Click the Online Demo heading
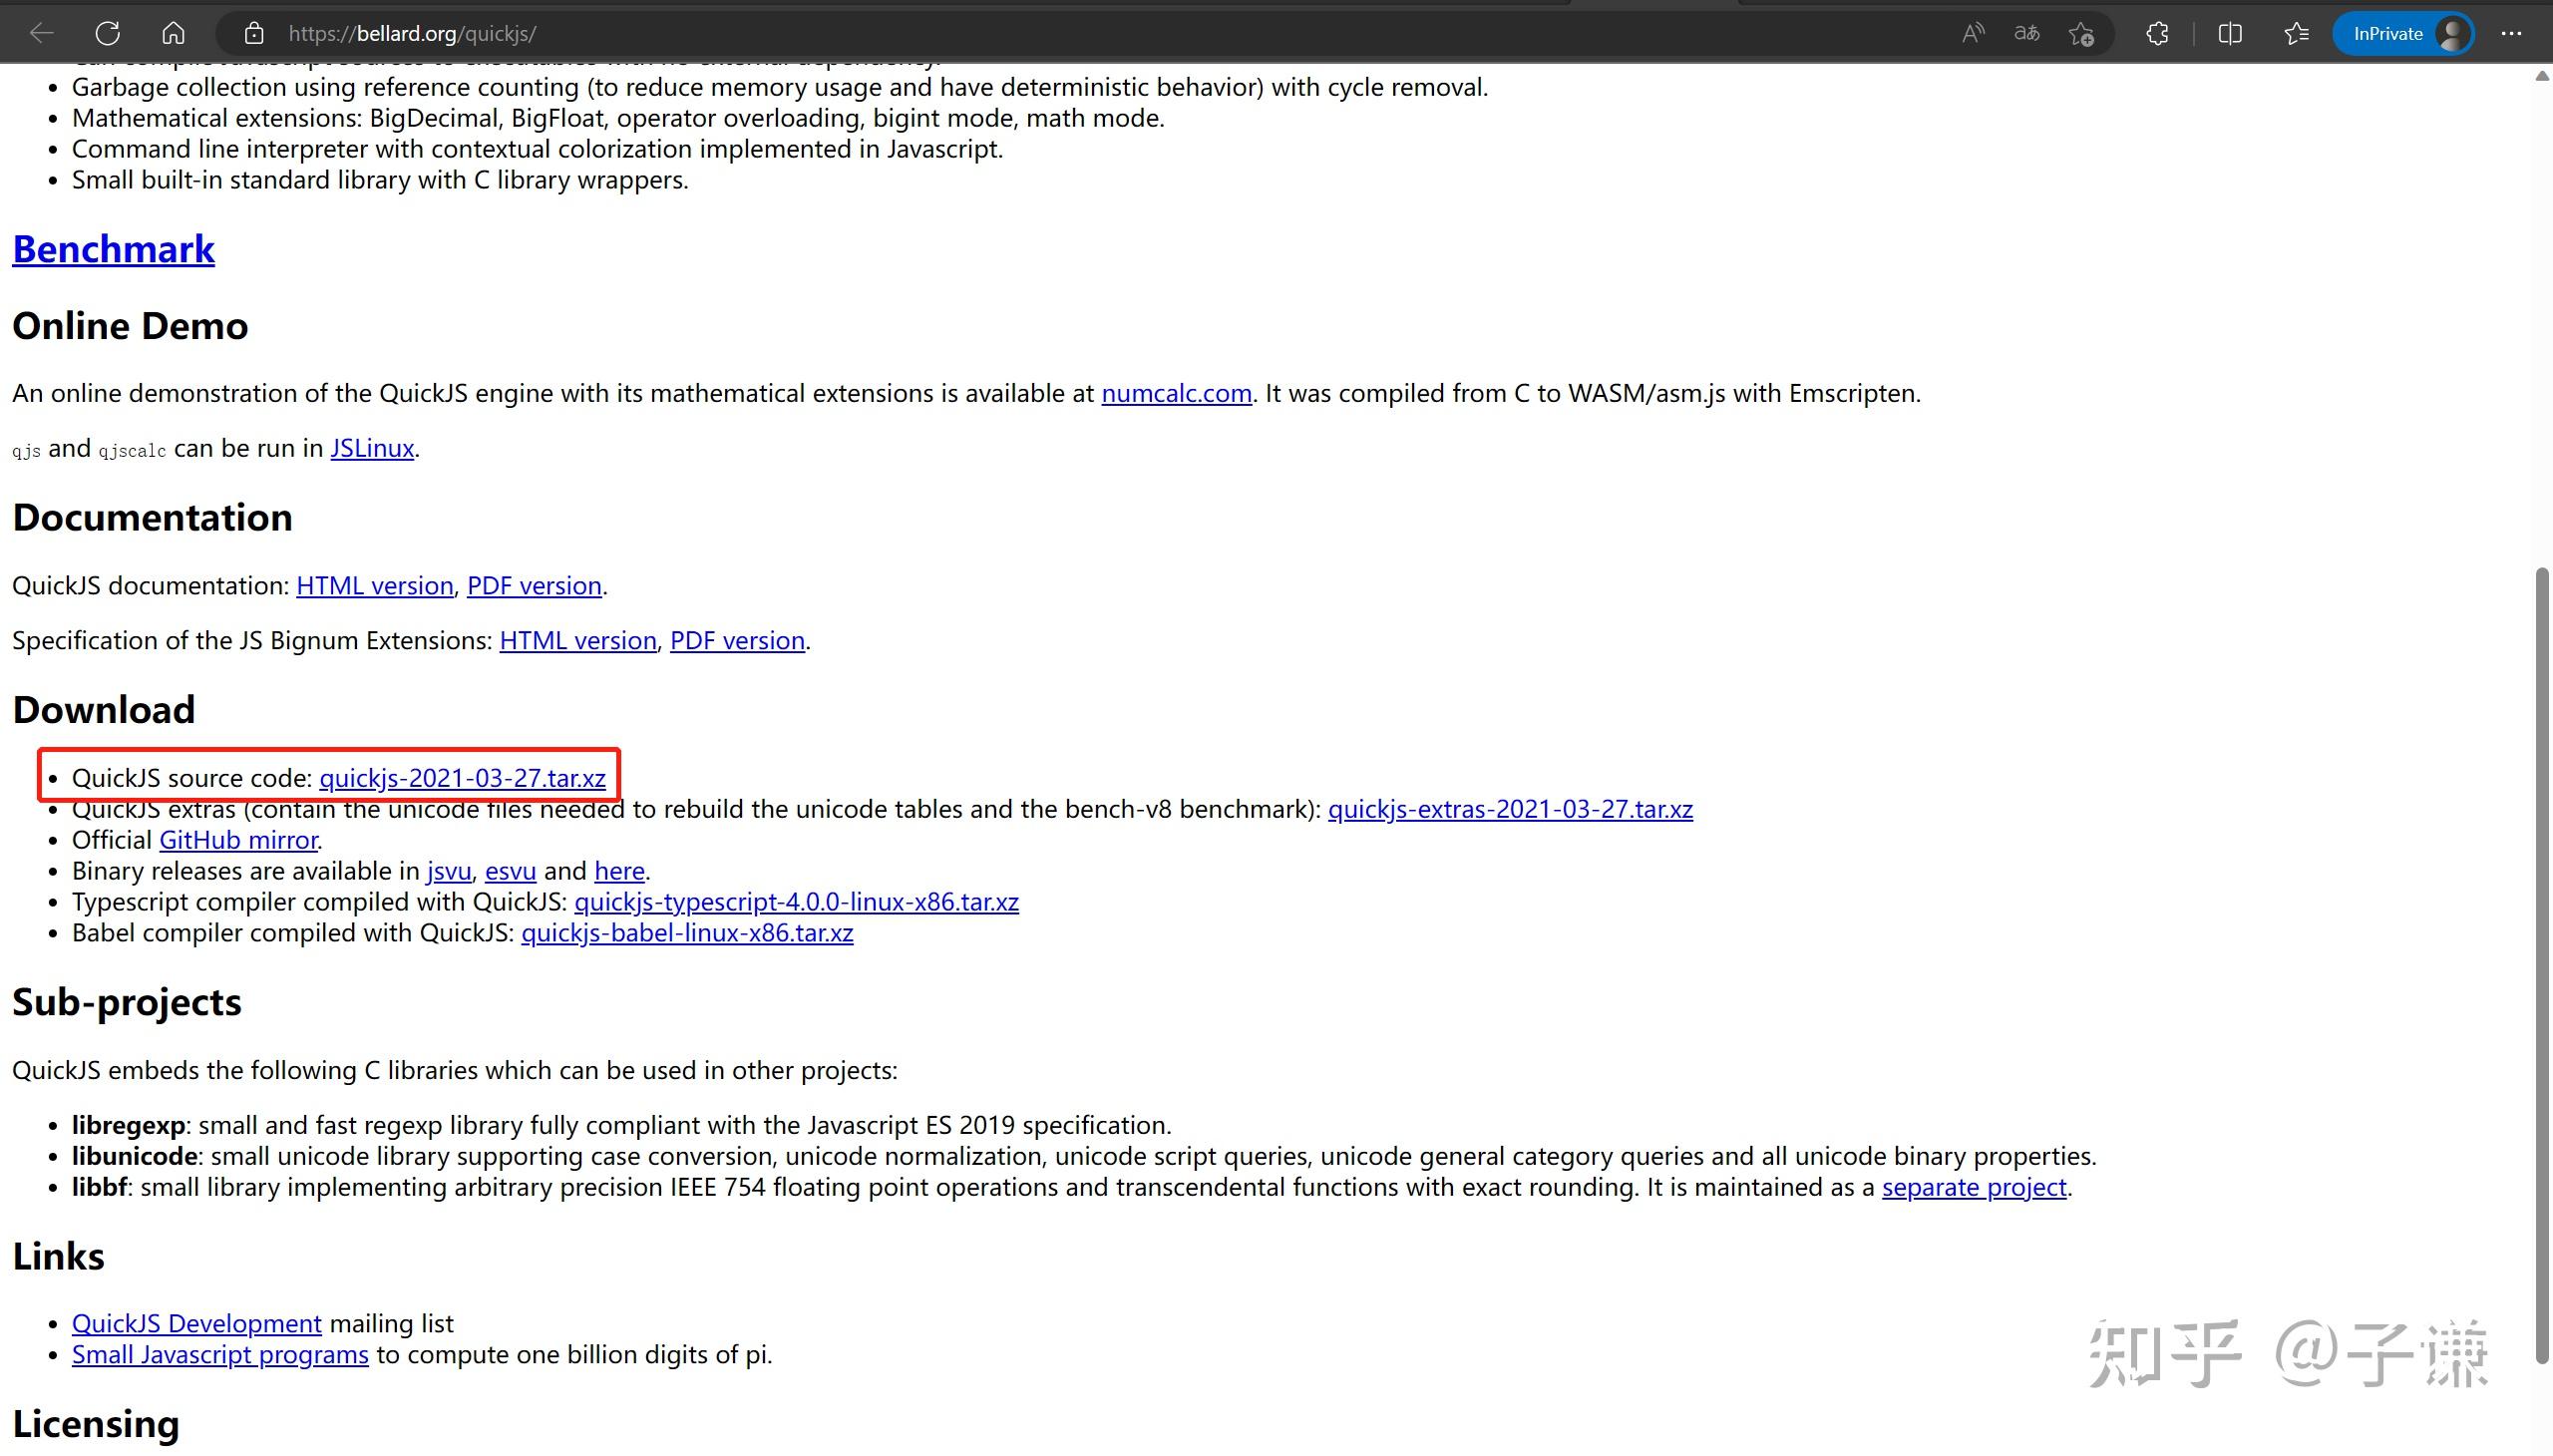The height and width of the screenshot is (1456, 2553). coord(130,326)
